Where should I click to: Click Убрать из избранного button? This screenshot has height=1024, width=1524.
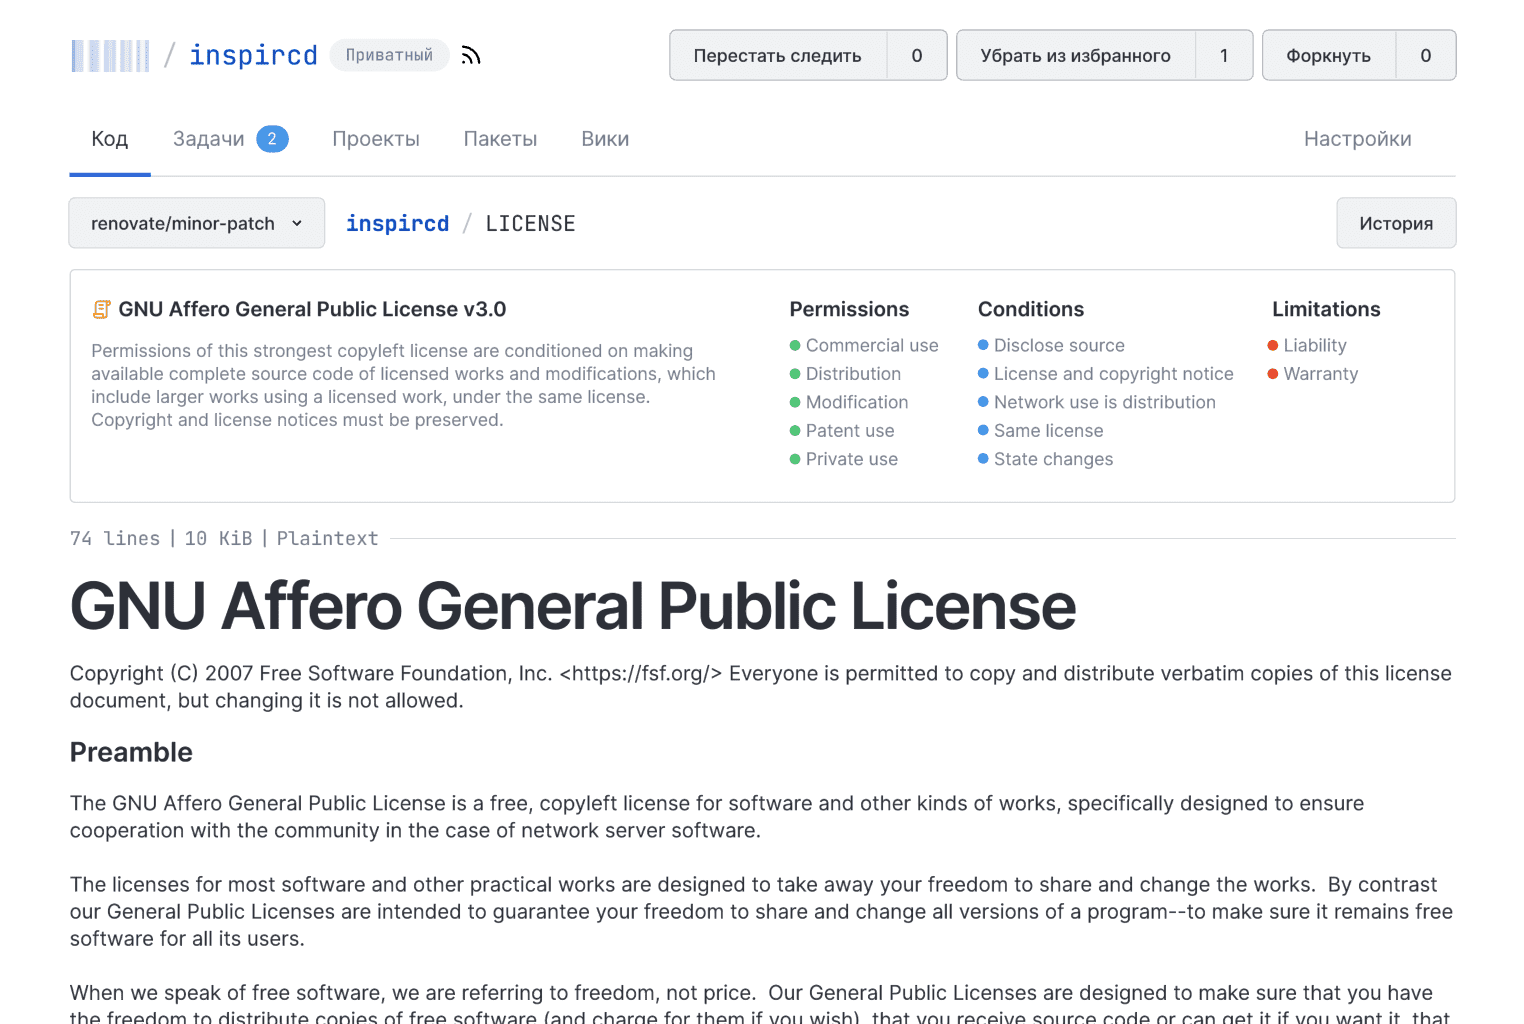[1075, 56]
